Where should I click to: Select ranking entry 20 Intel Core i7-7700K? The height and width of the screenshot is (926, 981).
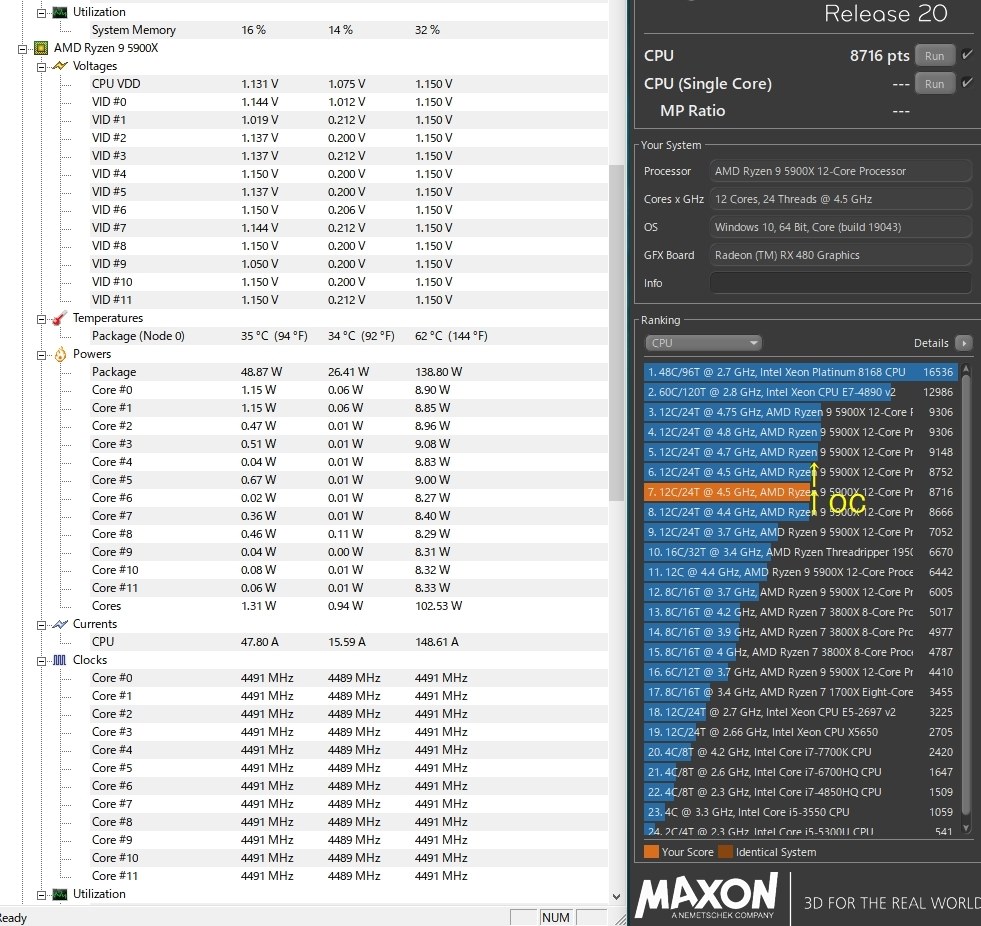800,753
